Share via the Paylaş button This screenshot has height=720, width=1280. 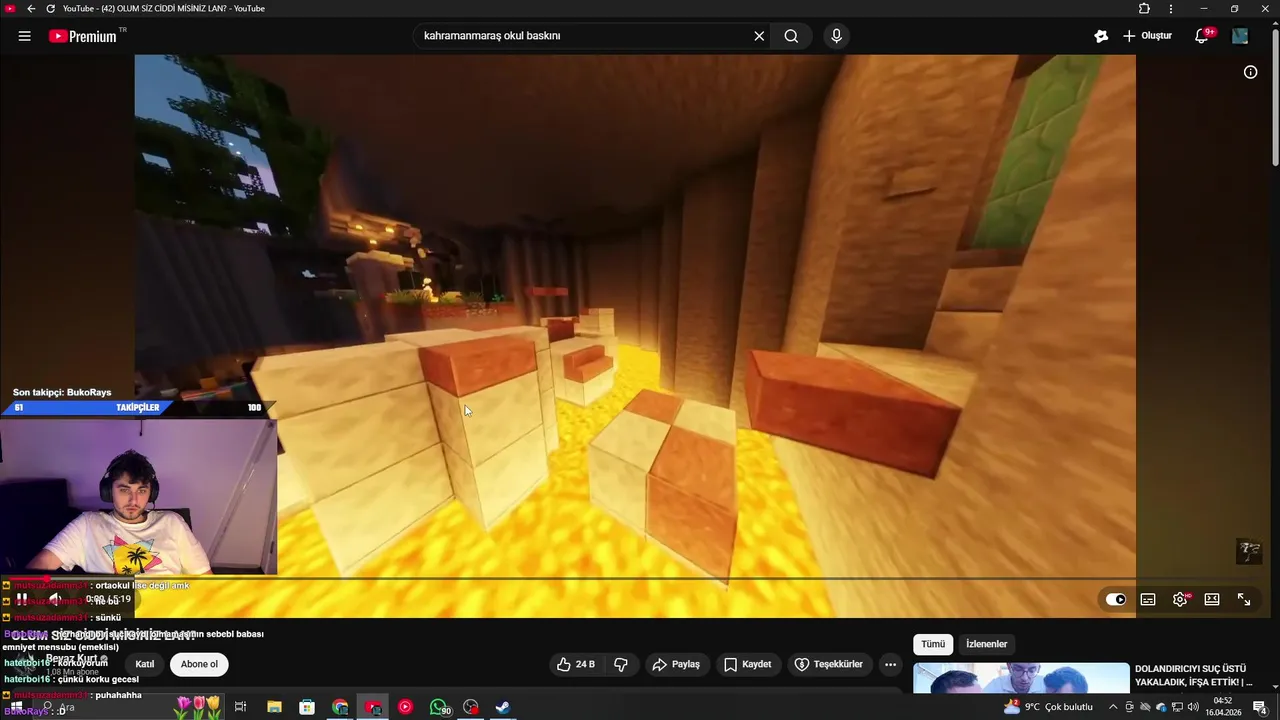tap(676, 664)
